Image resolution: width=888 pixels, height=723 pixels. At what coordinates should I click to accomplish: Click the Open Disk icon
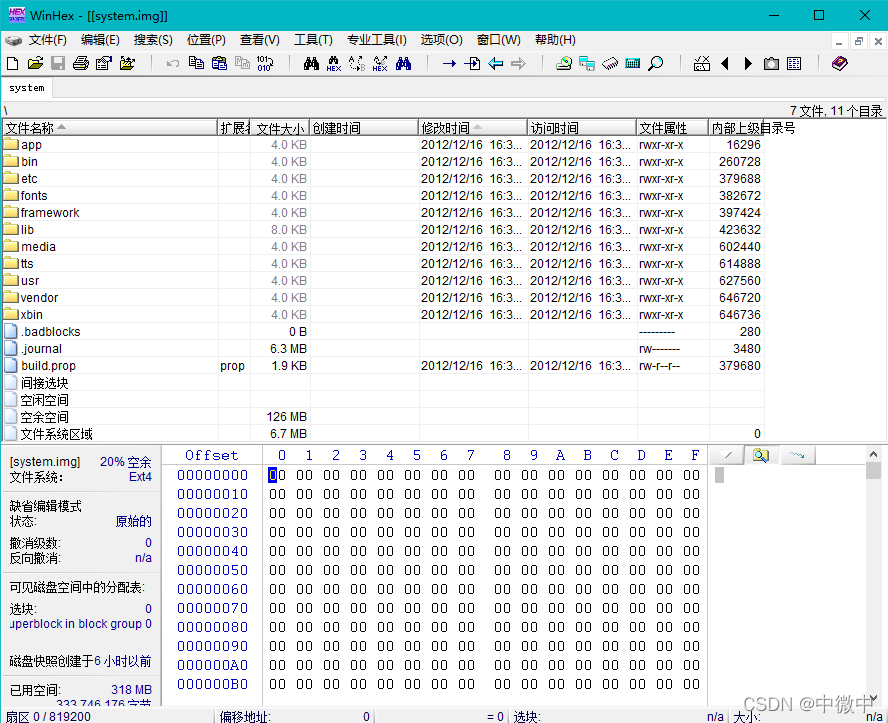pyautogui.click(x=564, y=63)
